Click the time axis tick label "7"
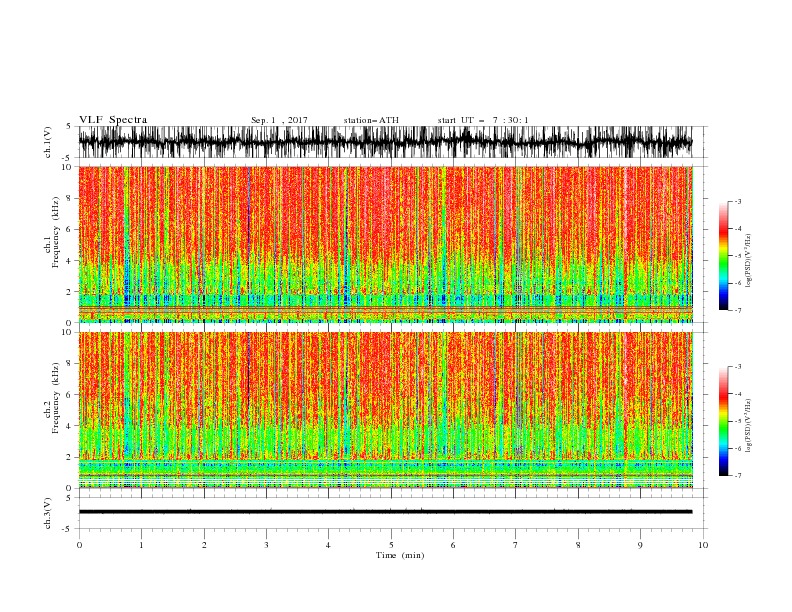This screenshot has width=792, height=612. pos(516,545)
